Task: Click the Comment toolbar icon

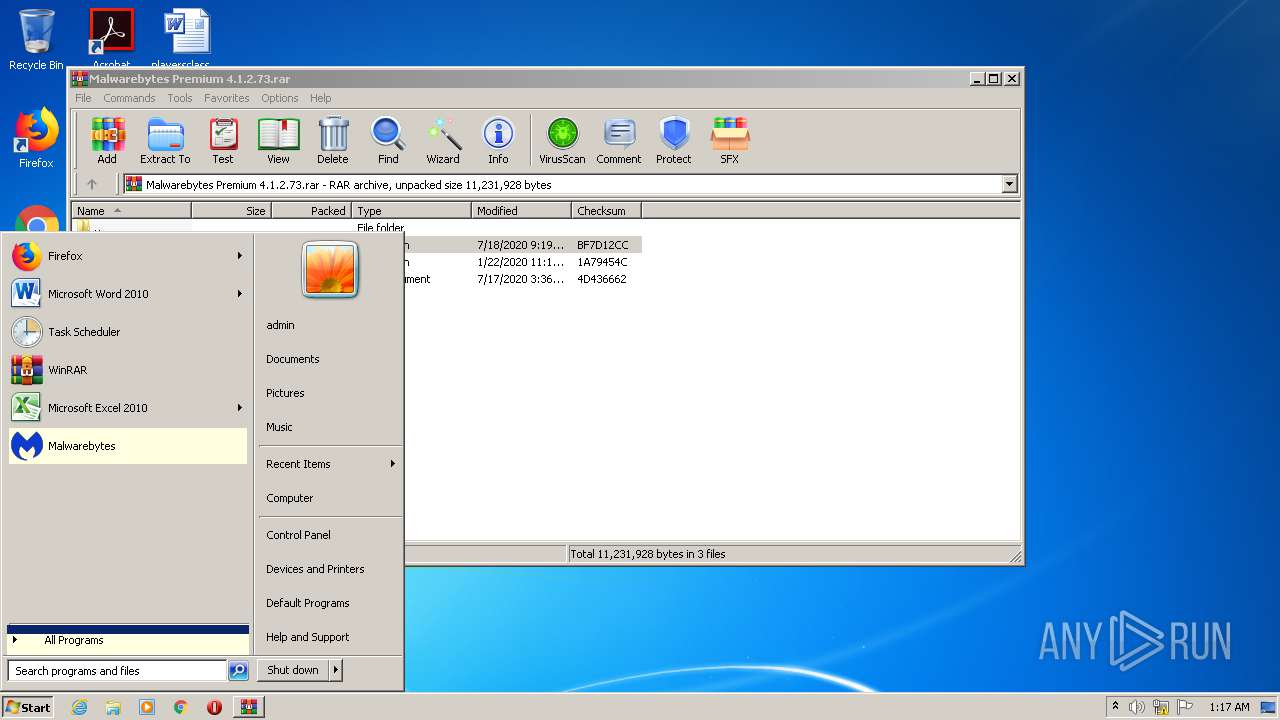Action: coord(619,141)
